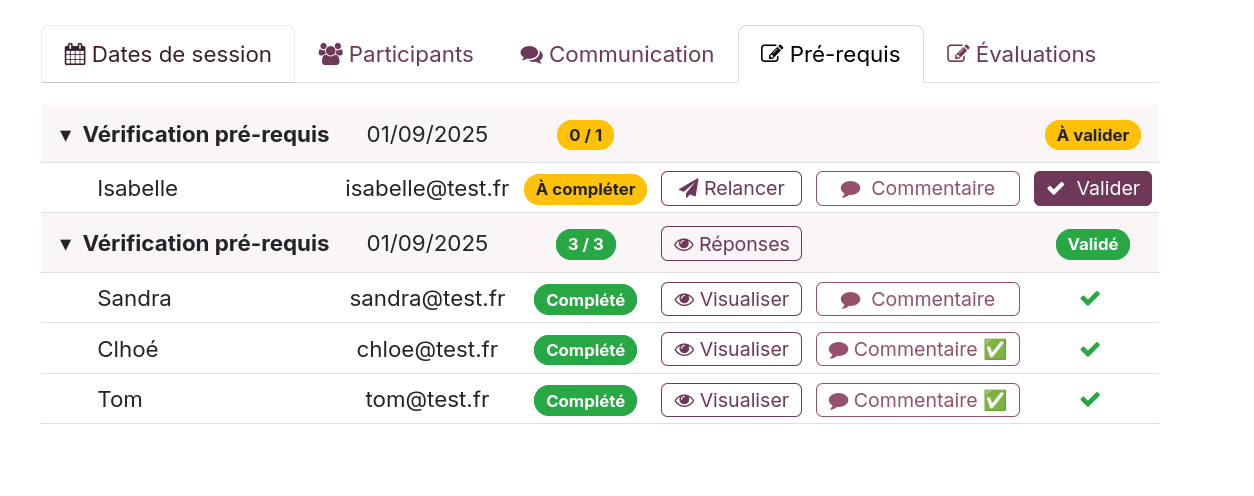Click the calendar icon on Dates de session
The width and height of the screenshot is (1254, 496).
pyautogui.click(x=75, y=54)
